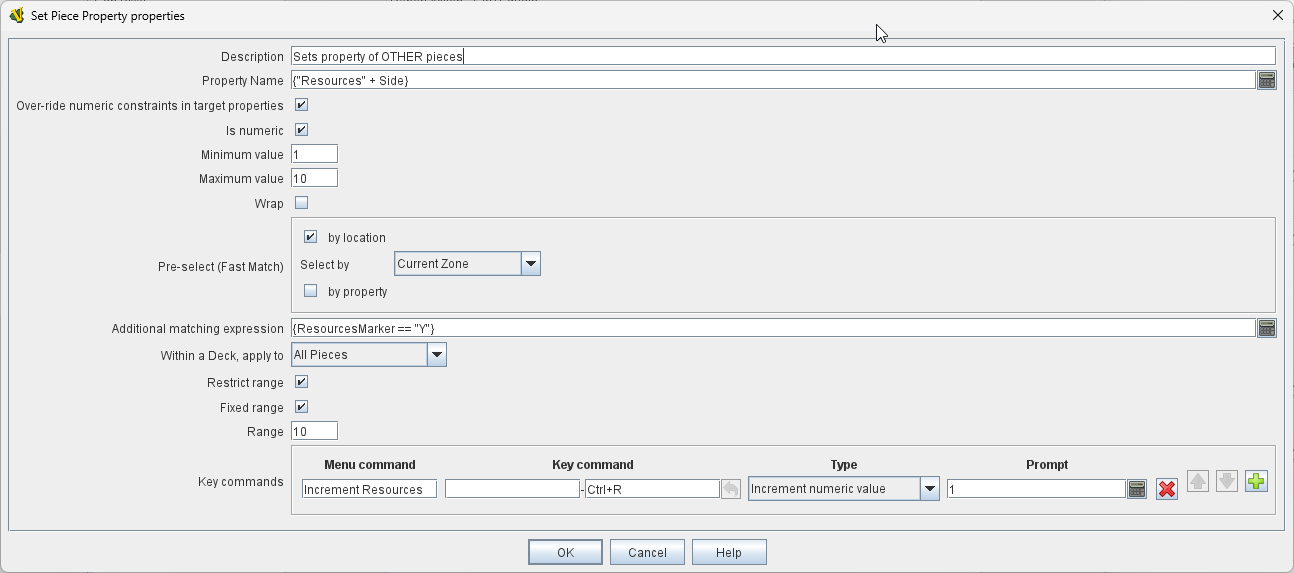Expand the All Pieces deck dropdown
Viewport: 1294px width, 573px height.
coord(436,355)
